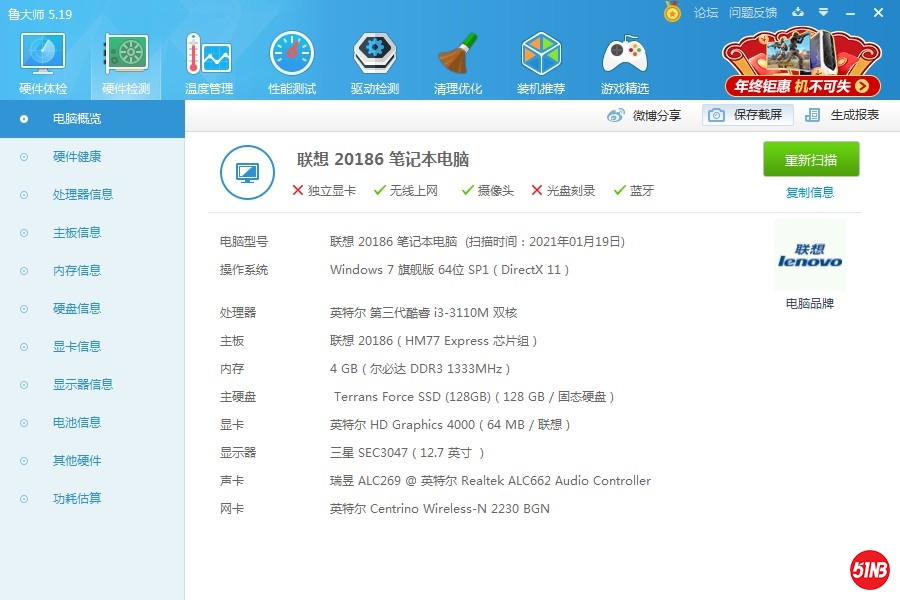
Task: Click the 年终钜惠 promotional banner
Action: (802, 62)
